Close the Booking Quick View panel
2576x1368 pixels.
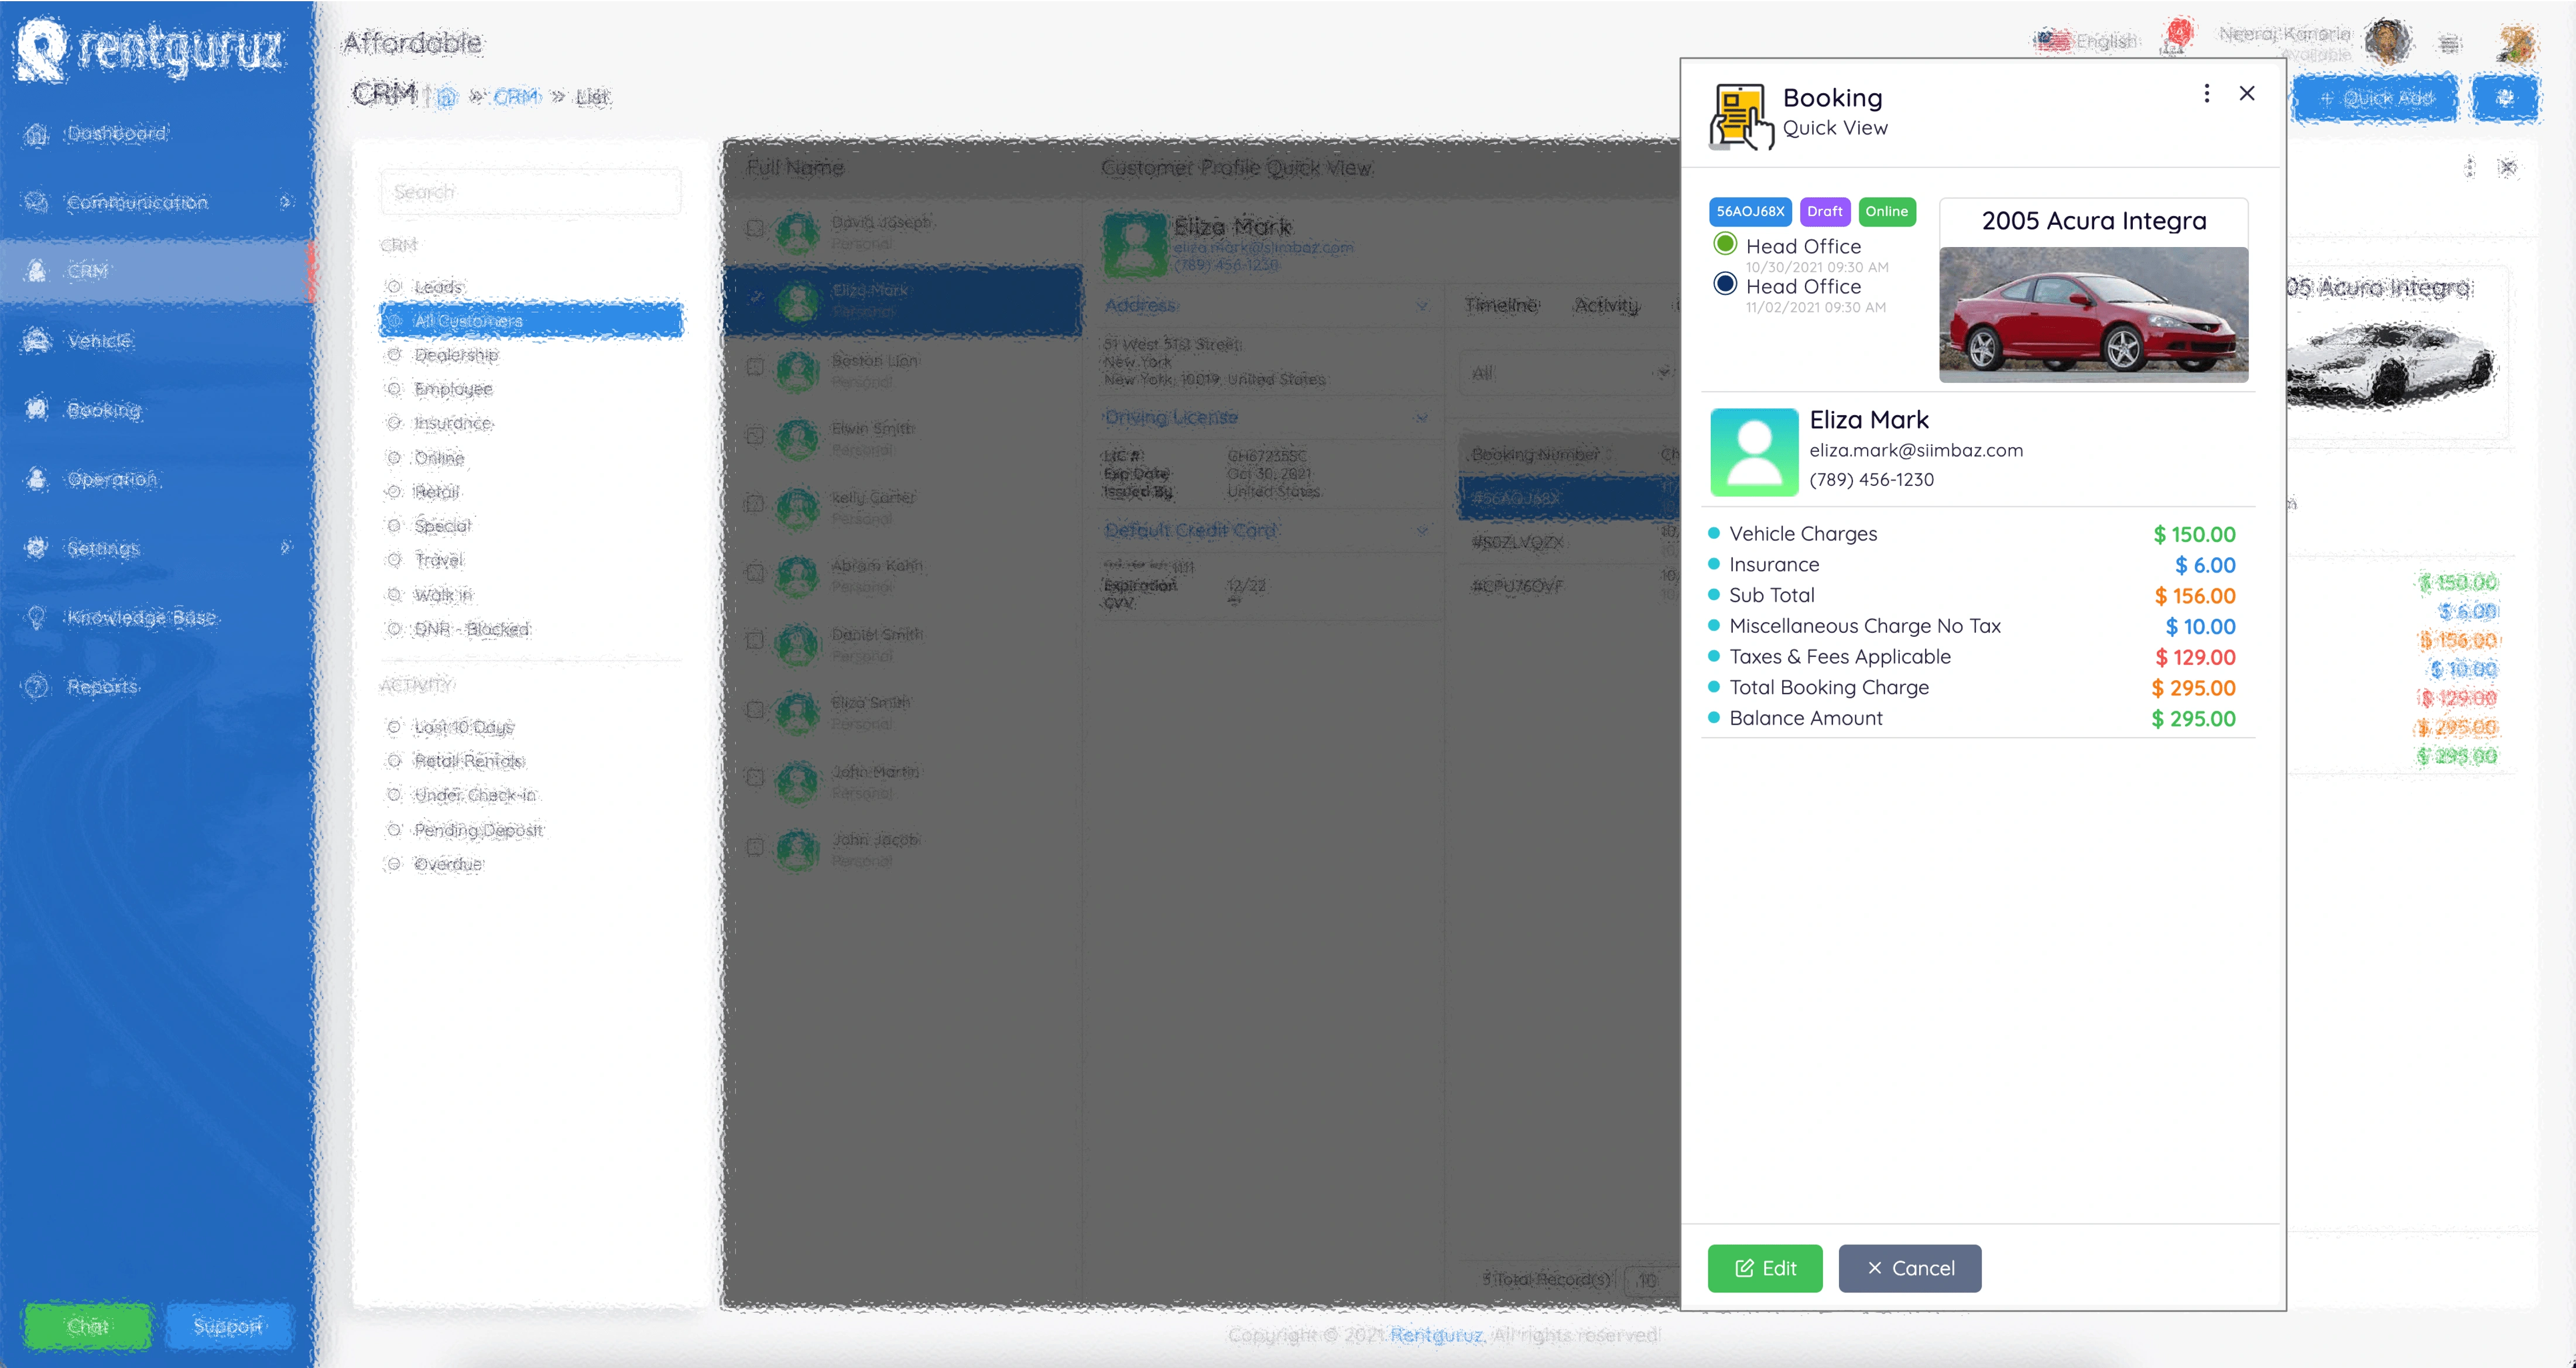coord(2246,94)
